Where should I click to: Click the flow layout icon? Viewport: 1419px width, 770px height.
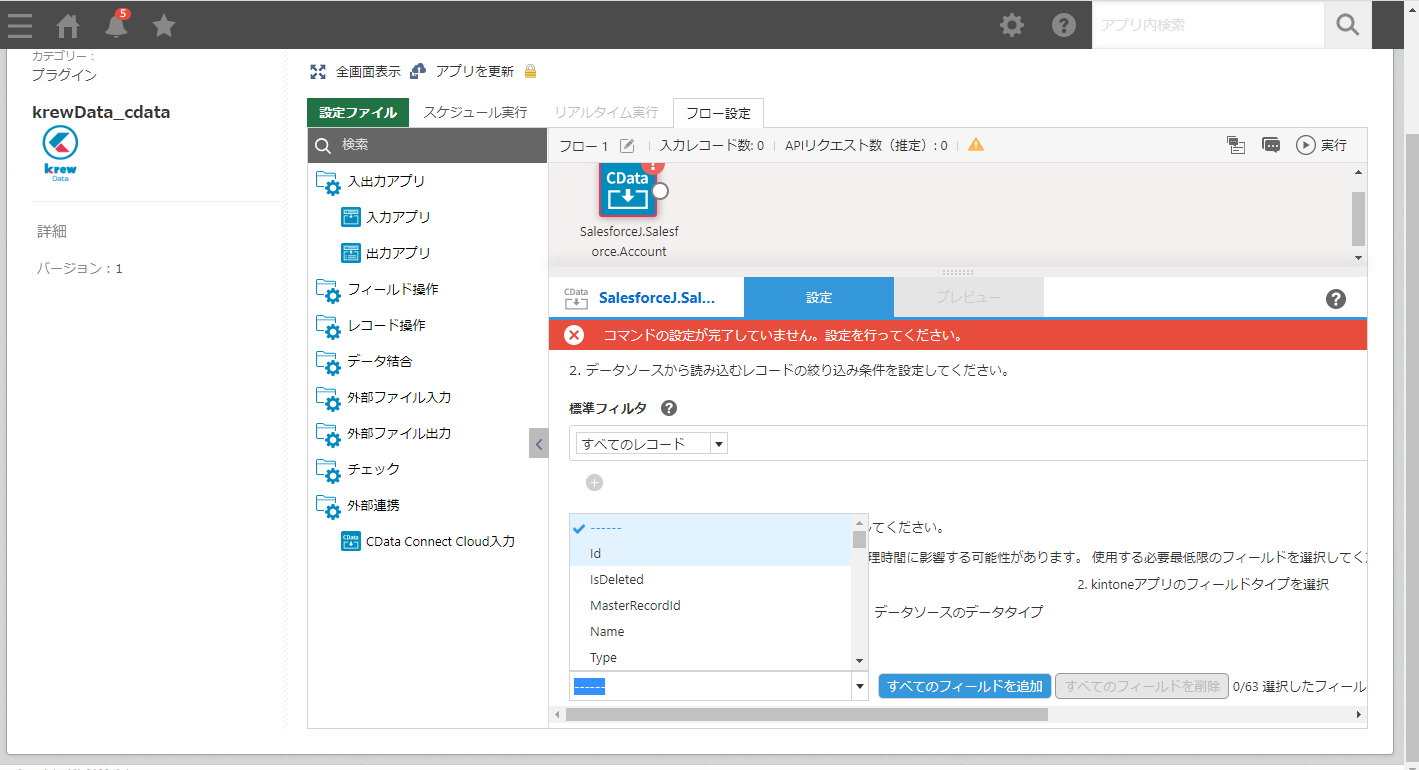pos(1236,146)
